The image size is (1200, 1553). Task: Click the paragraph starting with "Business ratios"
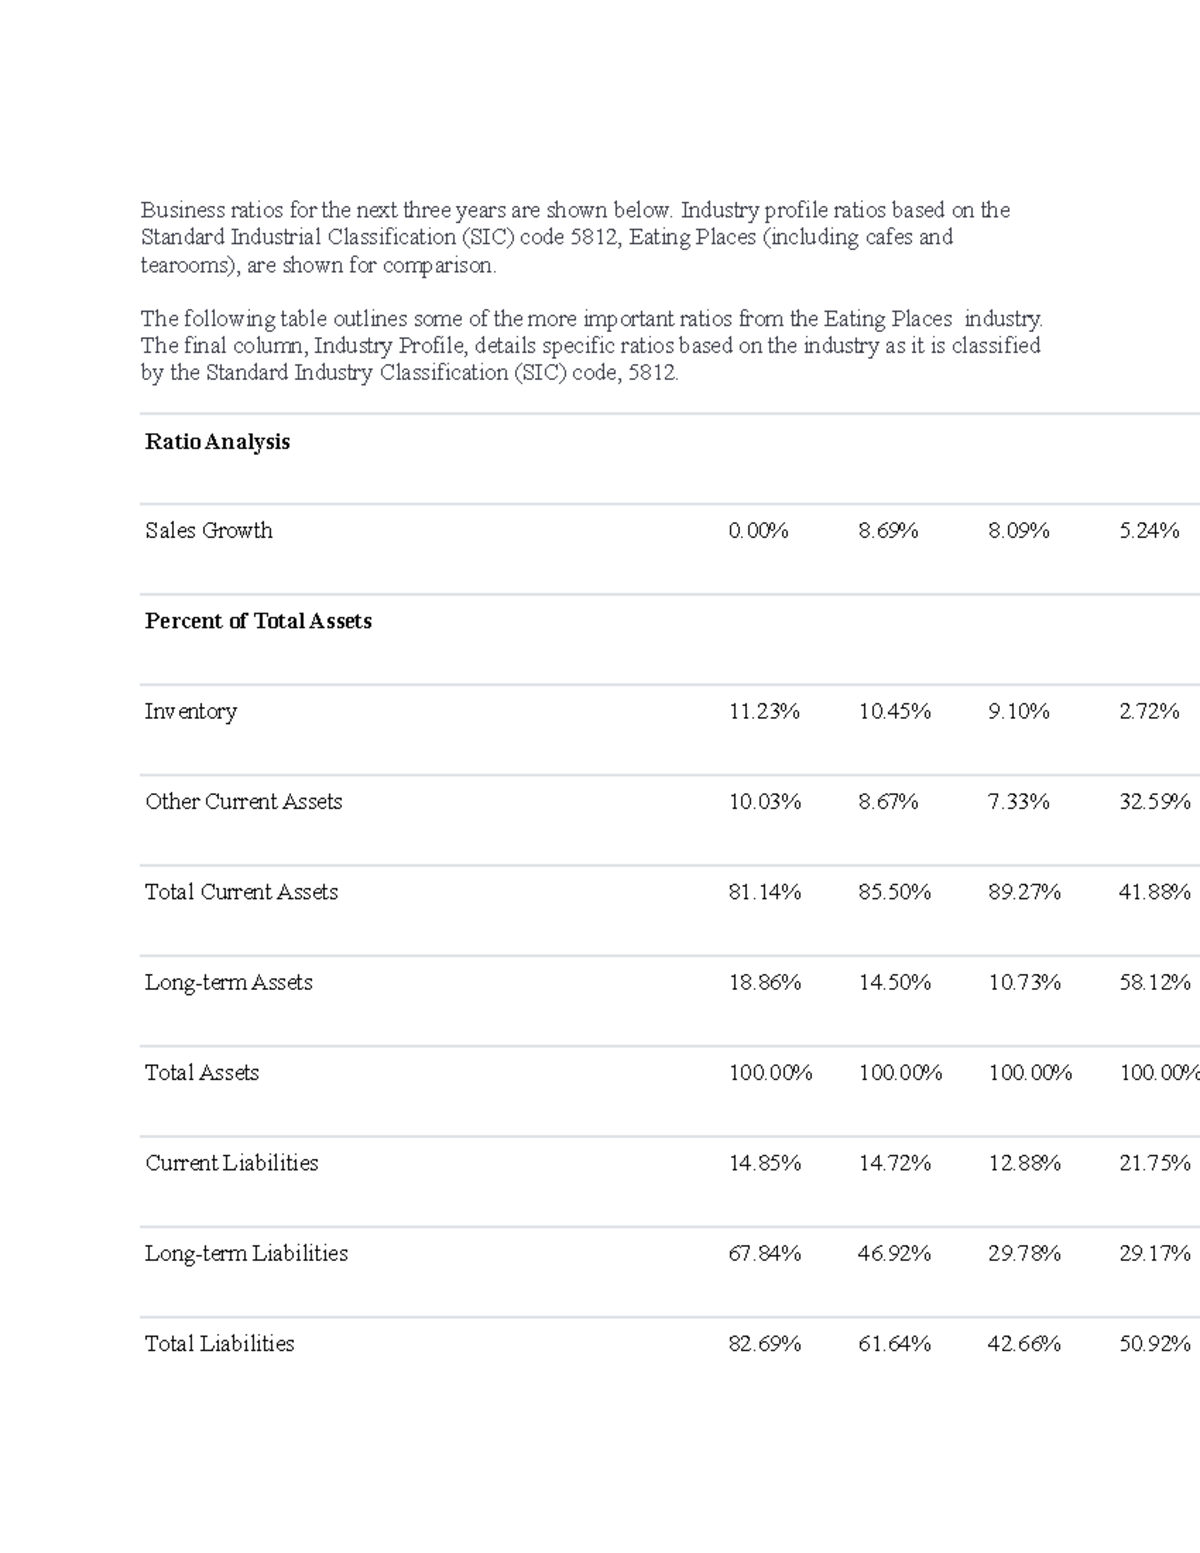(x=575, y=238)
